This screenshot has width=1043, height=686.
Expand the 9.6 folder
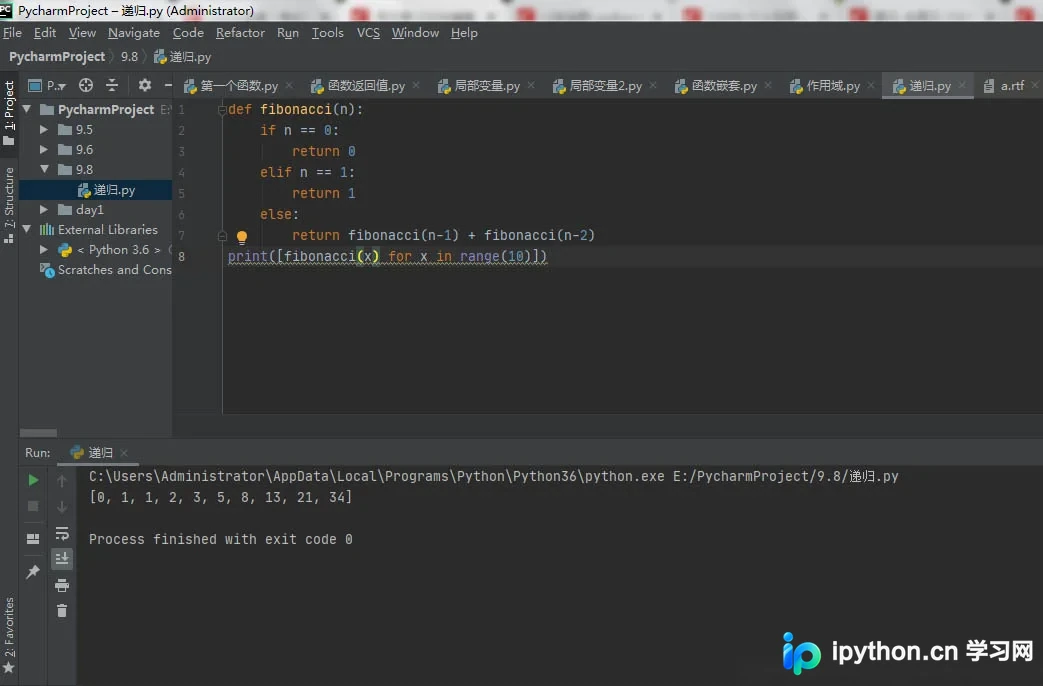click(x=44, y=150)
